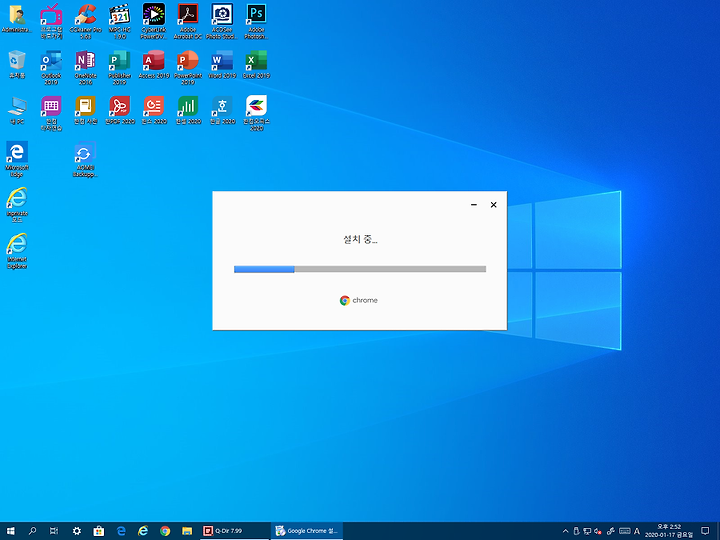Viewport: 720px width, 540px height.
Task: Launch Edge from the taskbar
Action: coord(121,531)
